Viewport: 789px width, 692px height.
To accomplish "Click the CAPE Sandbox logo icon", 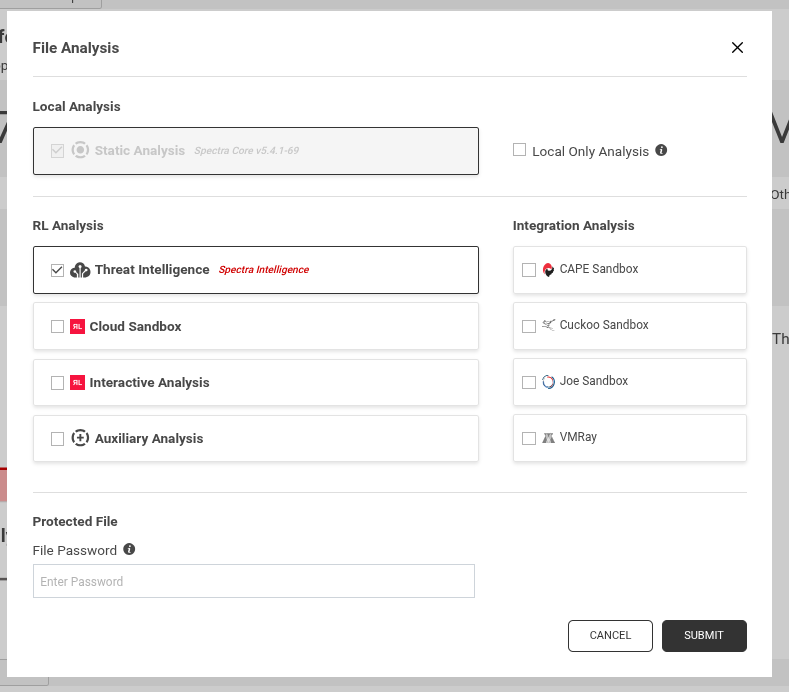I will click(x=548, y=269).
